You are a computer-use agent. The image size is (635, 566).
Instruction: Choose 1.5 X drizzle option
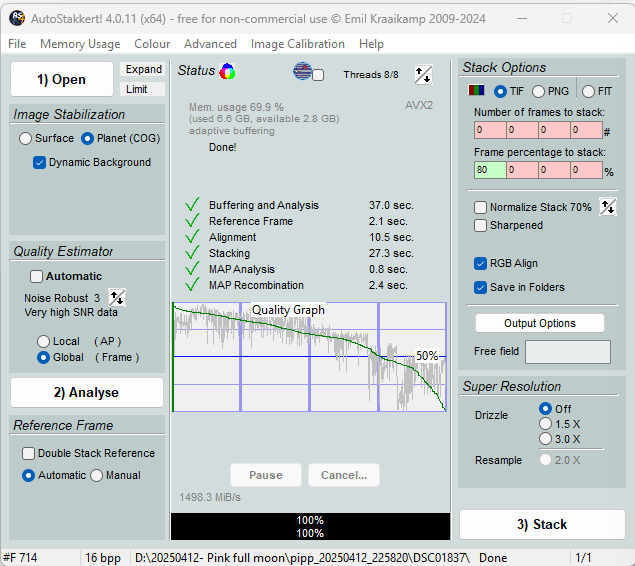click(545, 424)
